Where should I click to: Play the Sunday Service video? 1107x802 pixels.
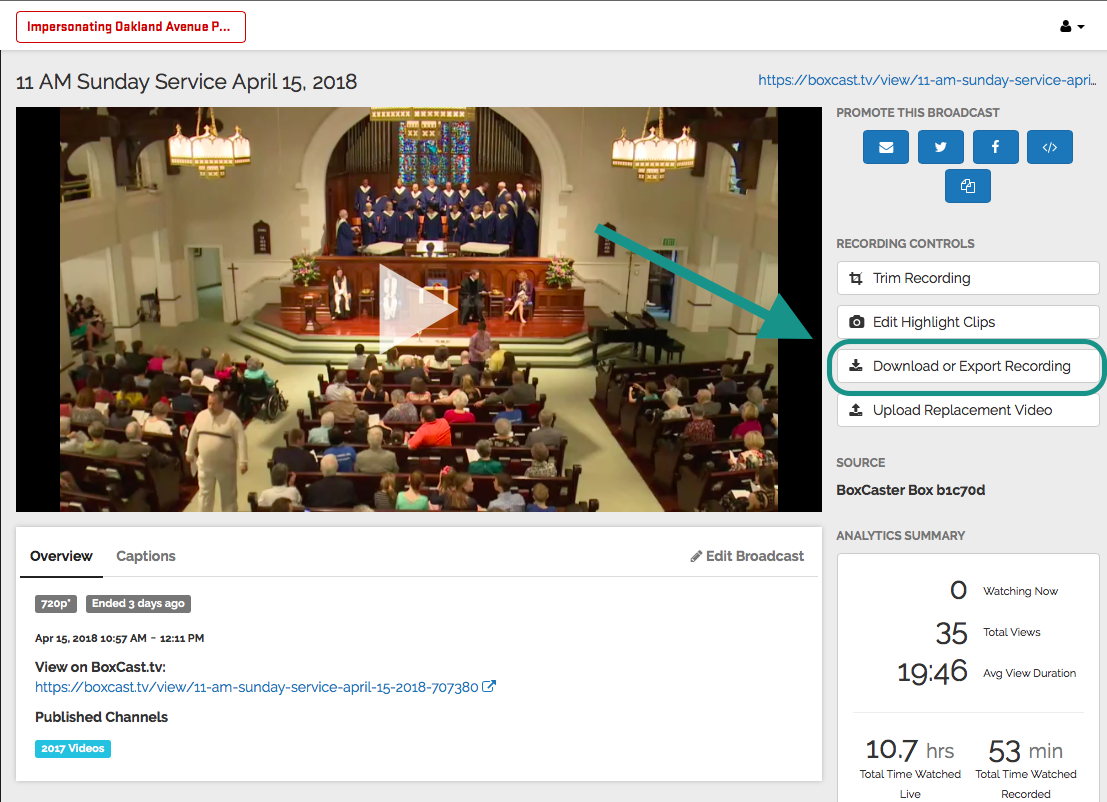[x=418, y=310]
